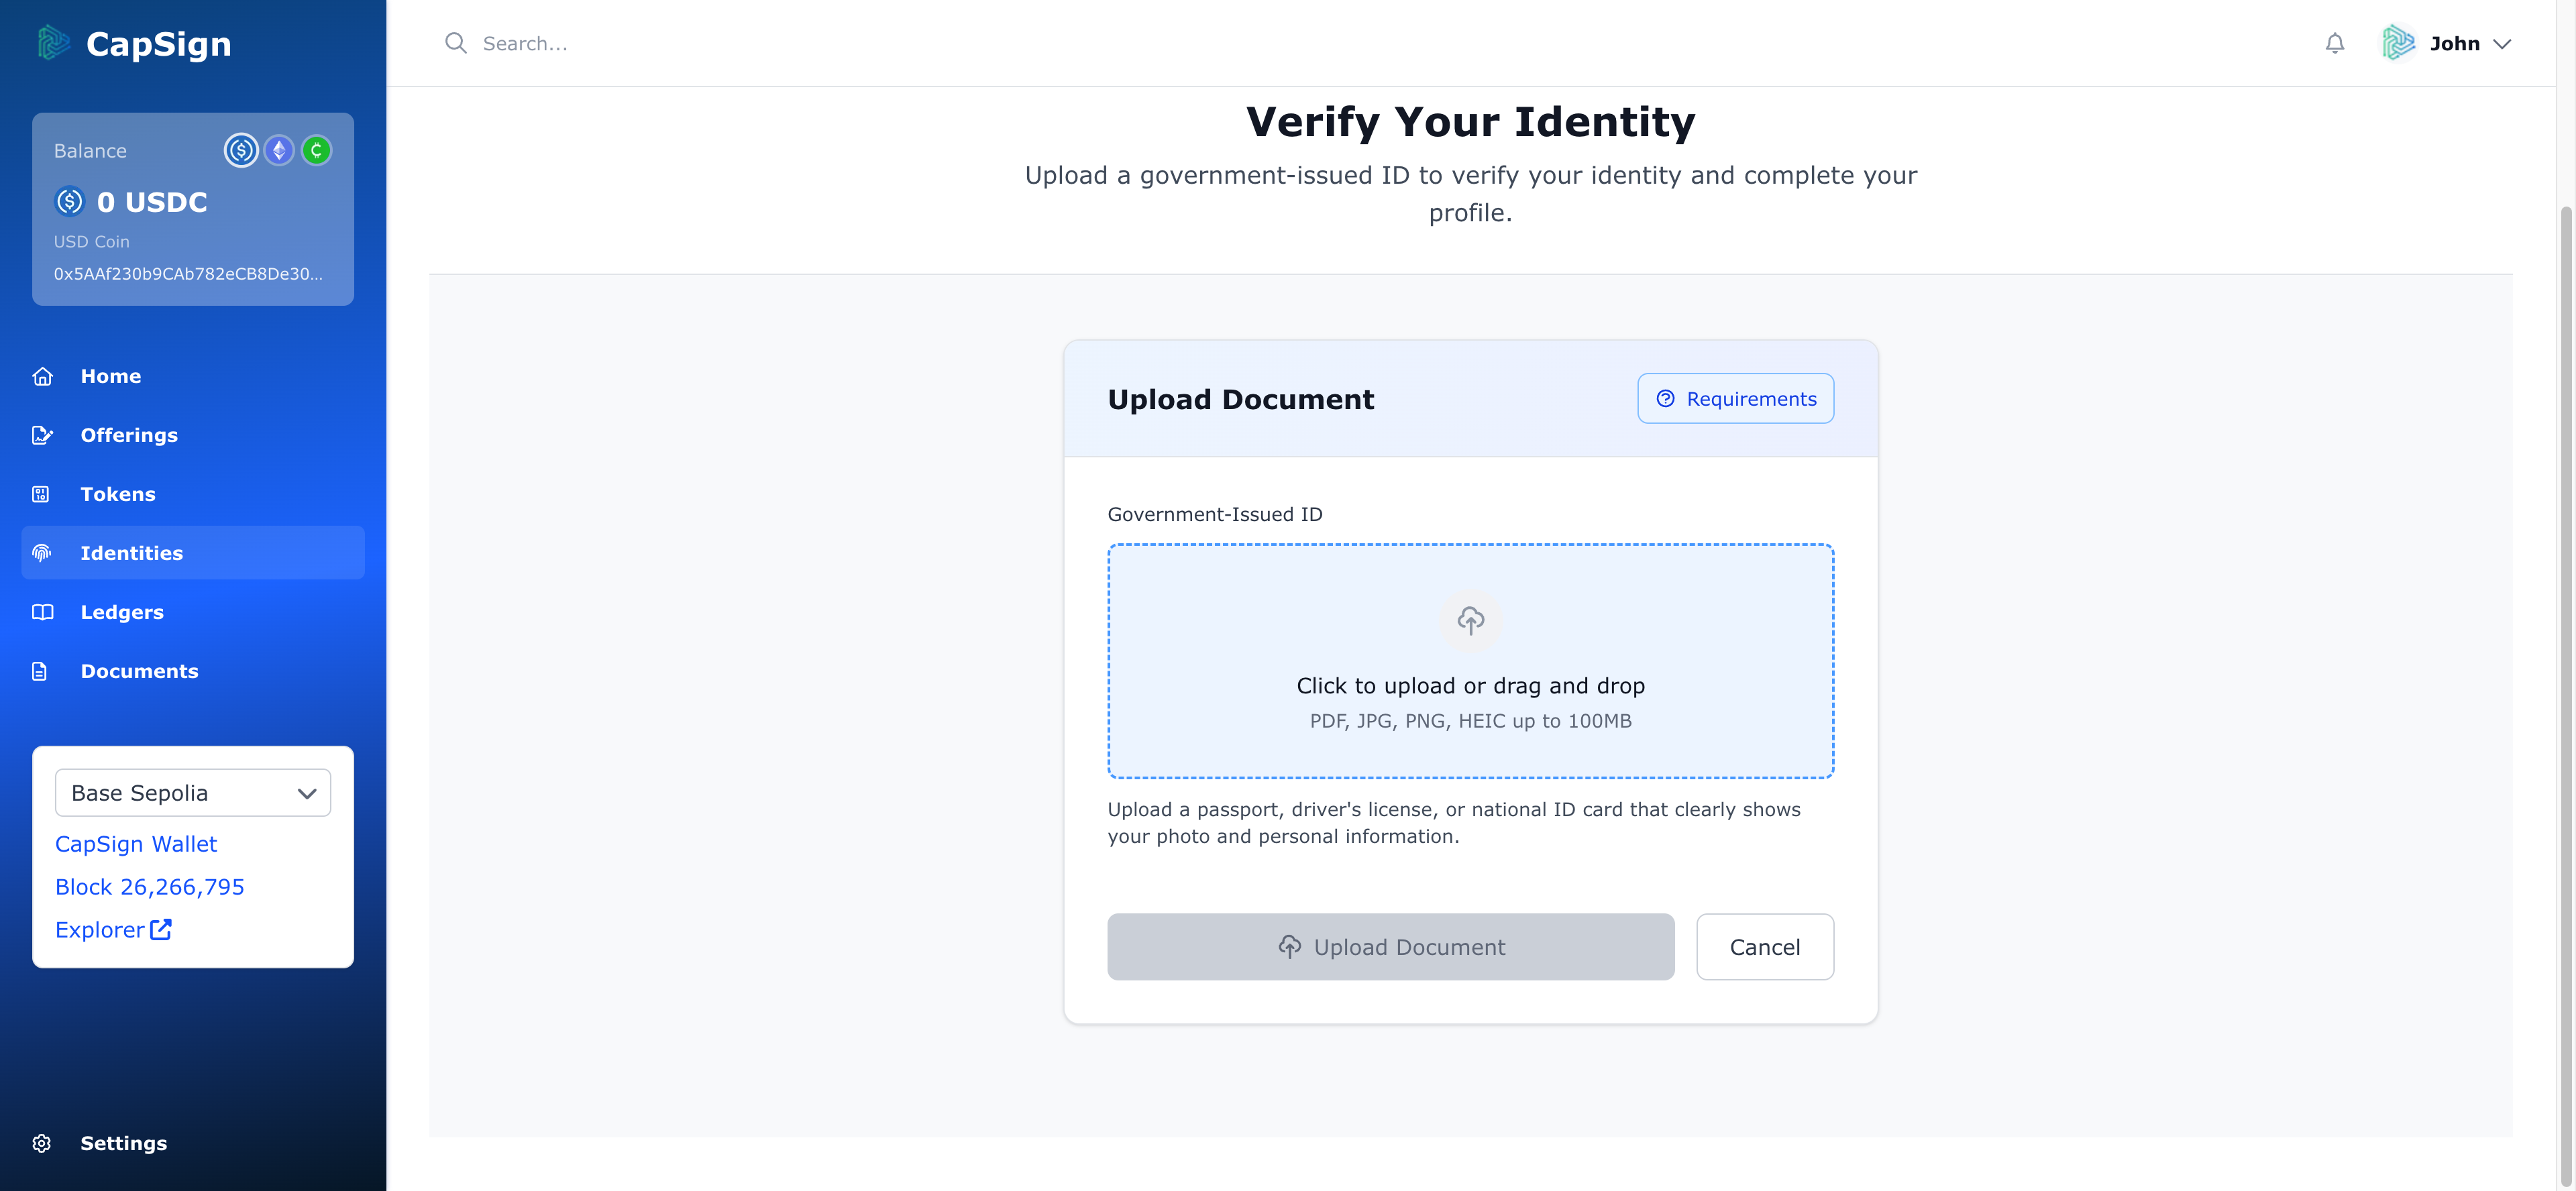Select the green coin balance icon
Viewport: 2576px width, 1191px height.
pos(317,150)
